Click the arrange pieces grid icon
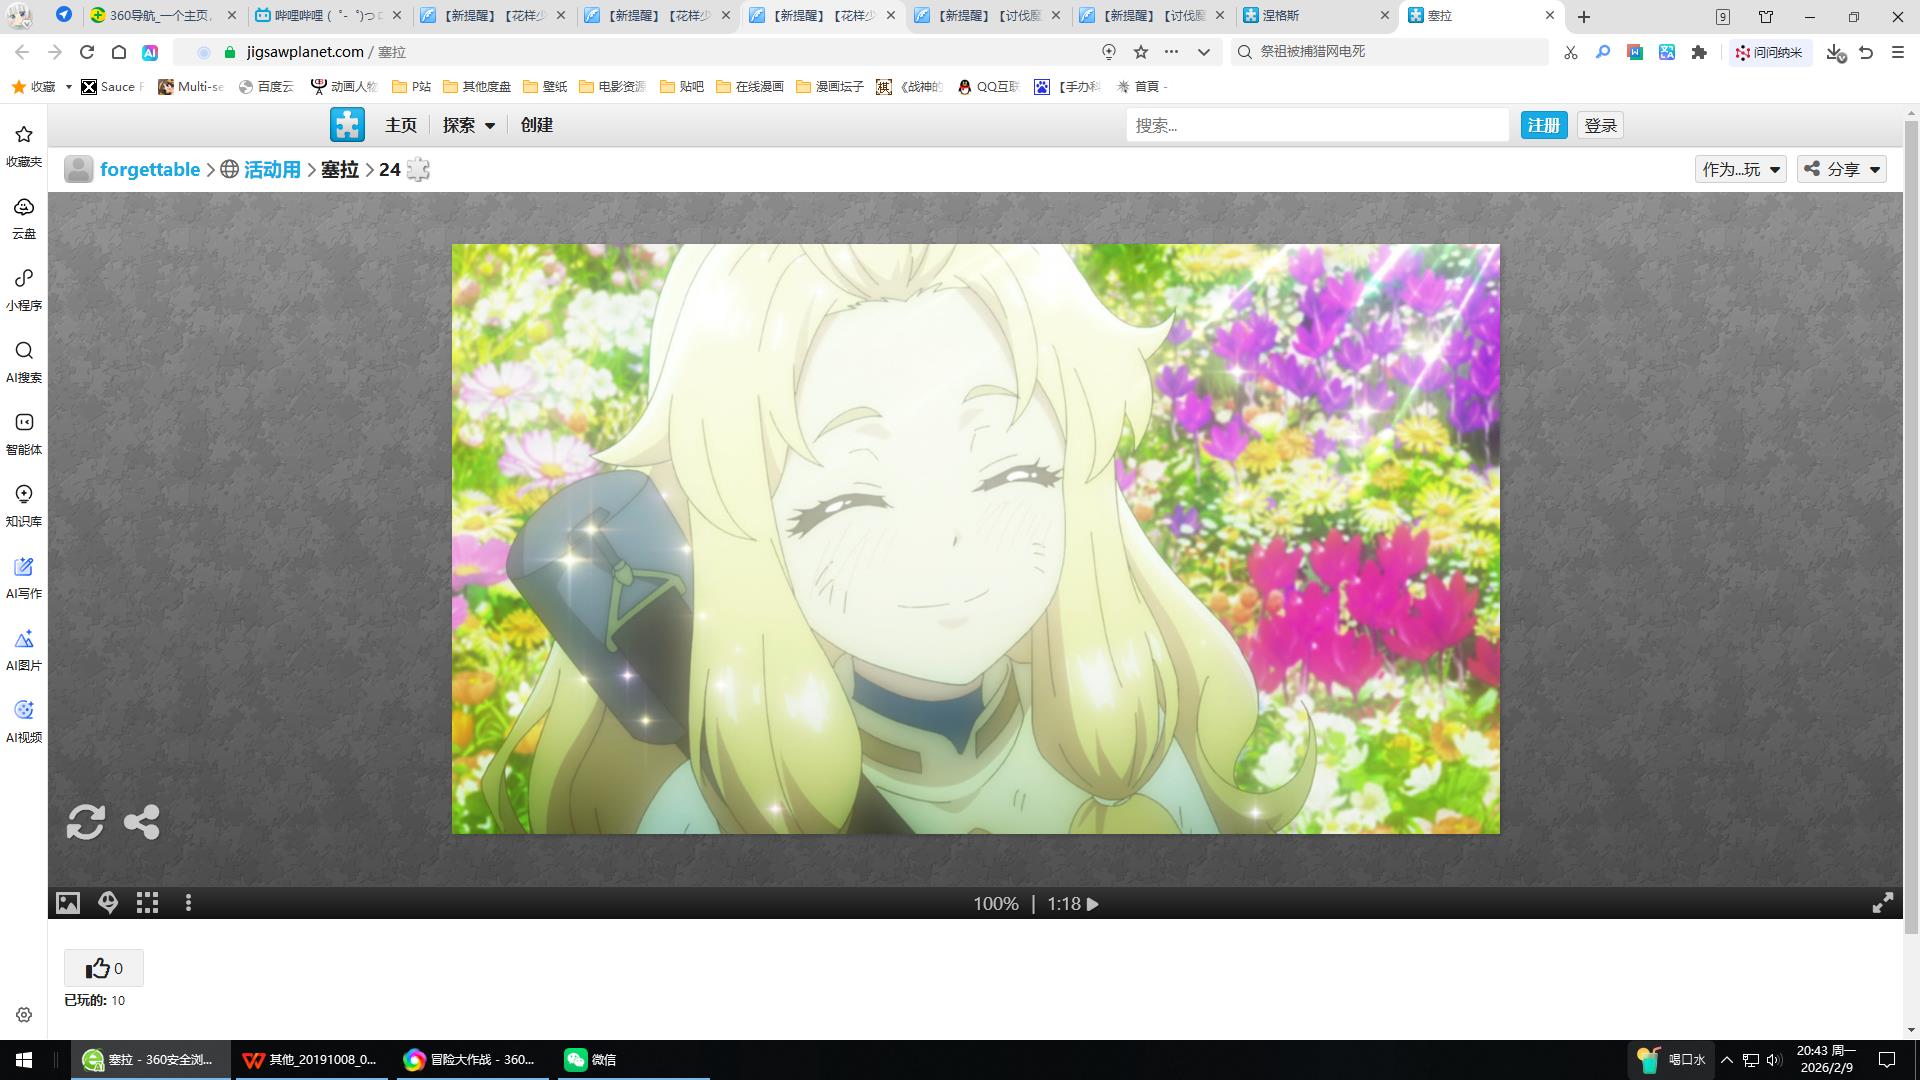 click(148, 903)
